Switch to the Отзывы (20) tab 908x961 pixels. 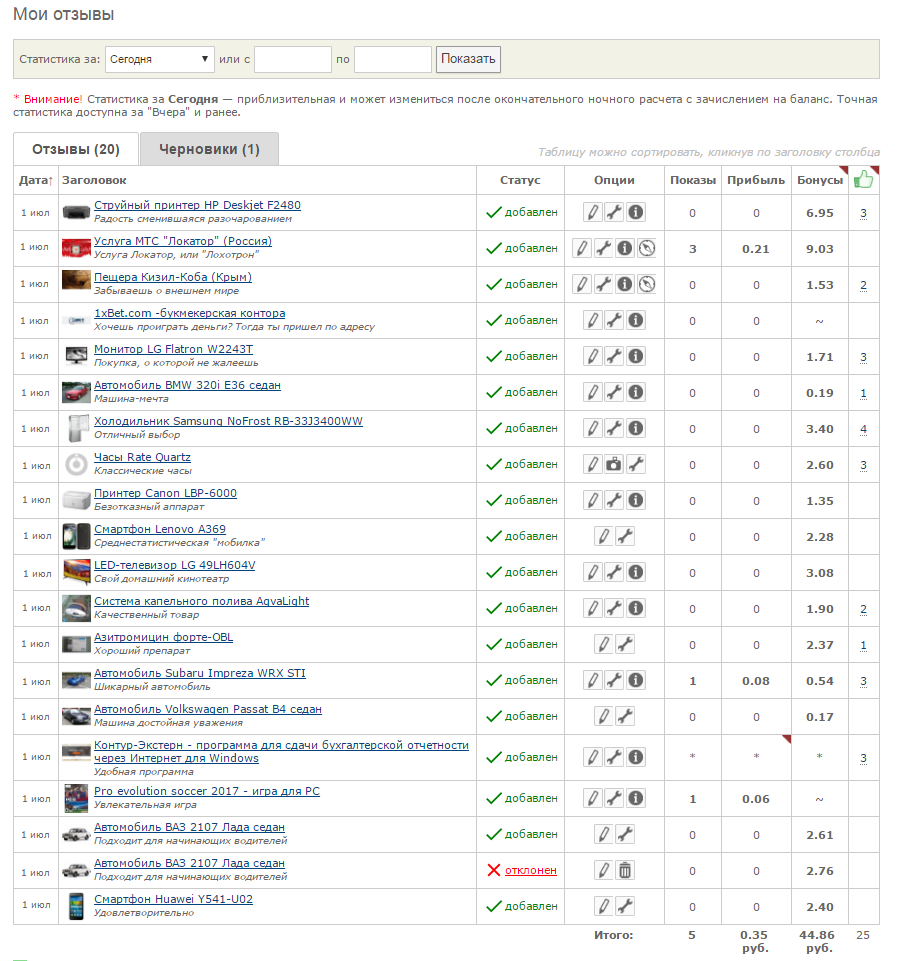click(x=76, y=149)
